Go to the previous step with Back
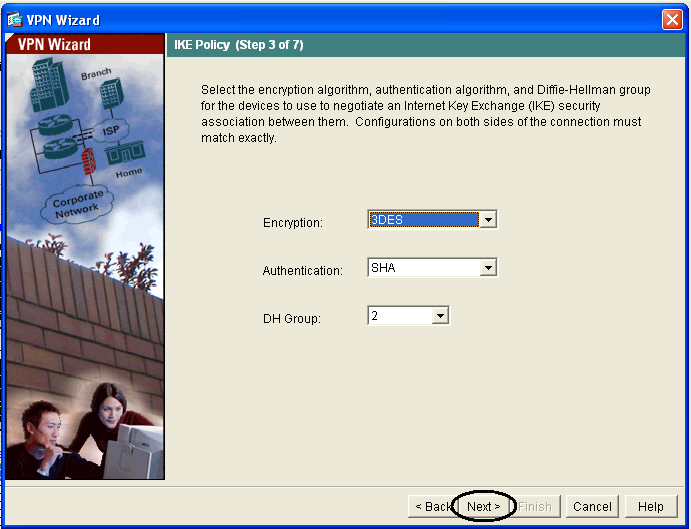The height and width of the screenshot is (529, 691). [430, 507]
